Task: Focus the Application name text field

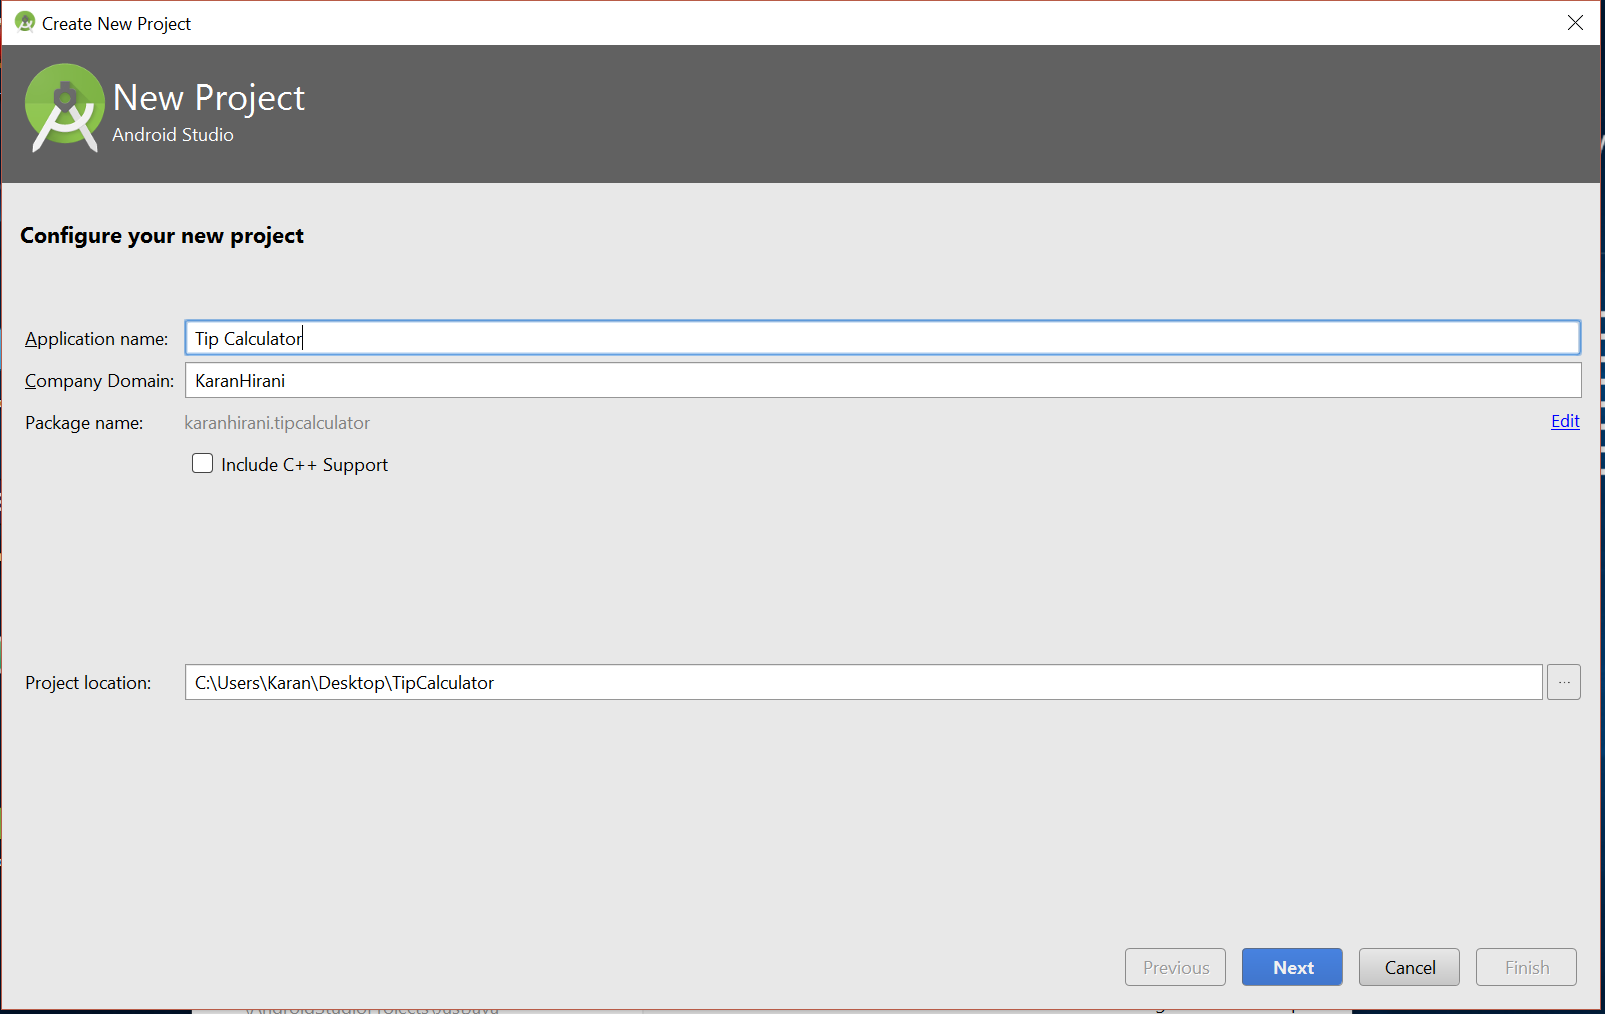Action: [880, 338]
